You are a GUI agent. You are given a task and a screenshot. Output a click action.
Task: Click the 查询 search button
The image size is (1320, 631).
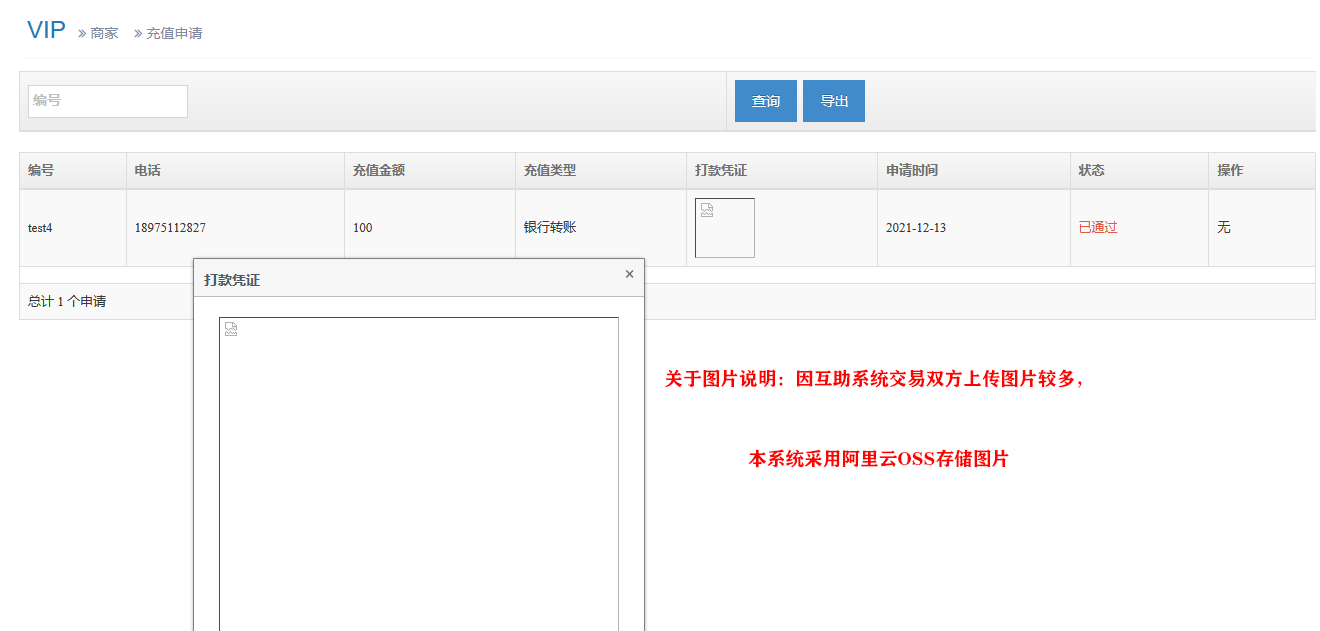765,101
